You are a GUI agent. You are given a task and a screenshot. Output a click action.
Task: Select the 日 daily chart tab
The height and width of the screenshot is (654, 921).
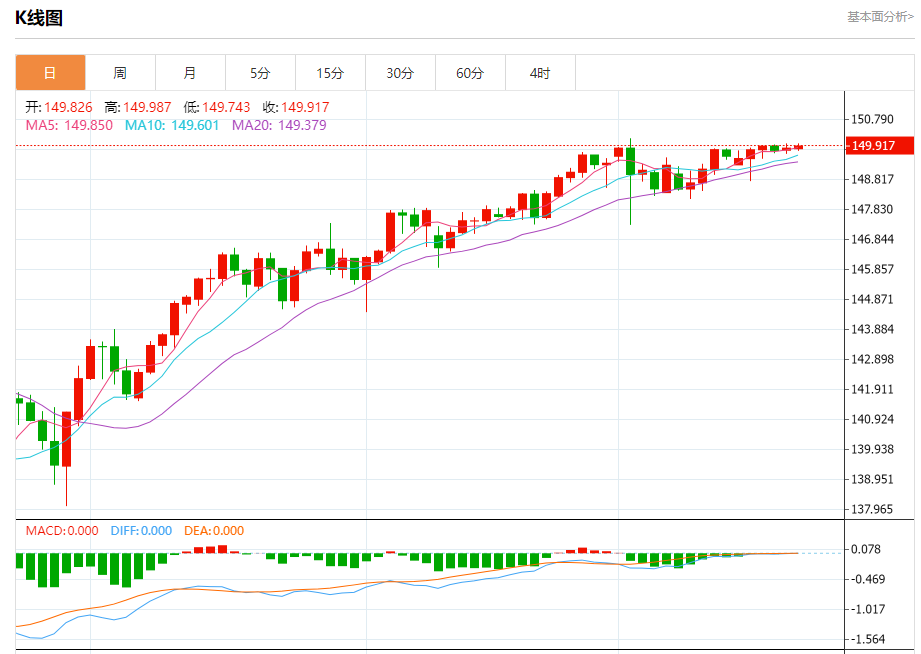(x=51, y=73)
